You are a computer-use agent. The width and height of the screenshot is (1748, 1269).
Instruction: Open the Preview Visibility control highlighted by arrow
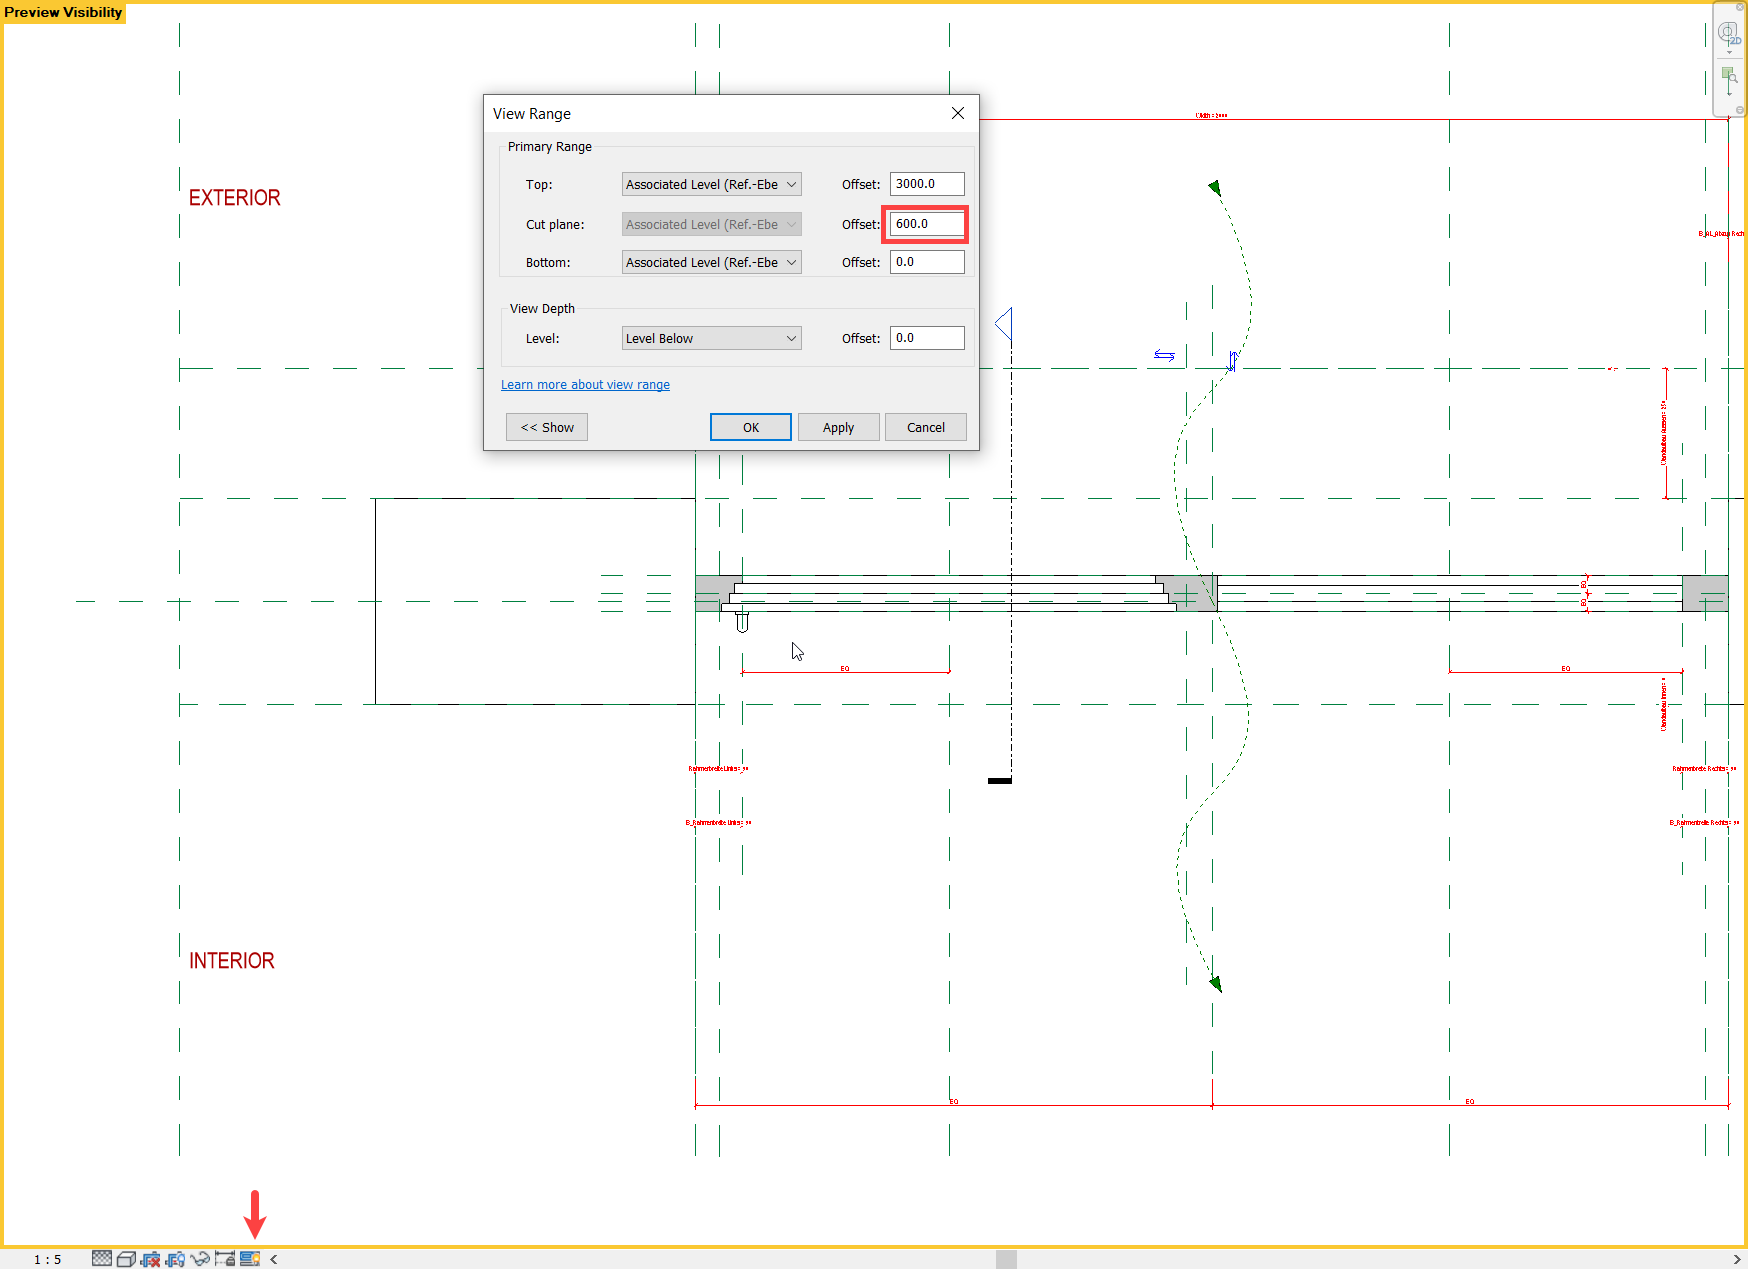(249, 1258)
